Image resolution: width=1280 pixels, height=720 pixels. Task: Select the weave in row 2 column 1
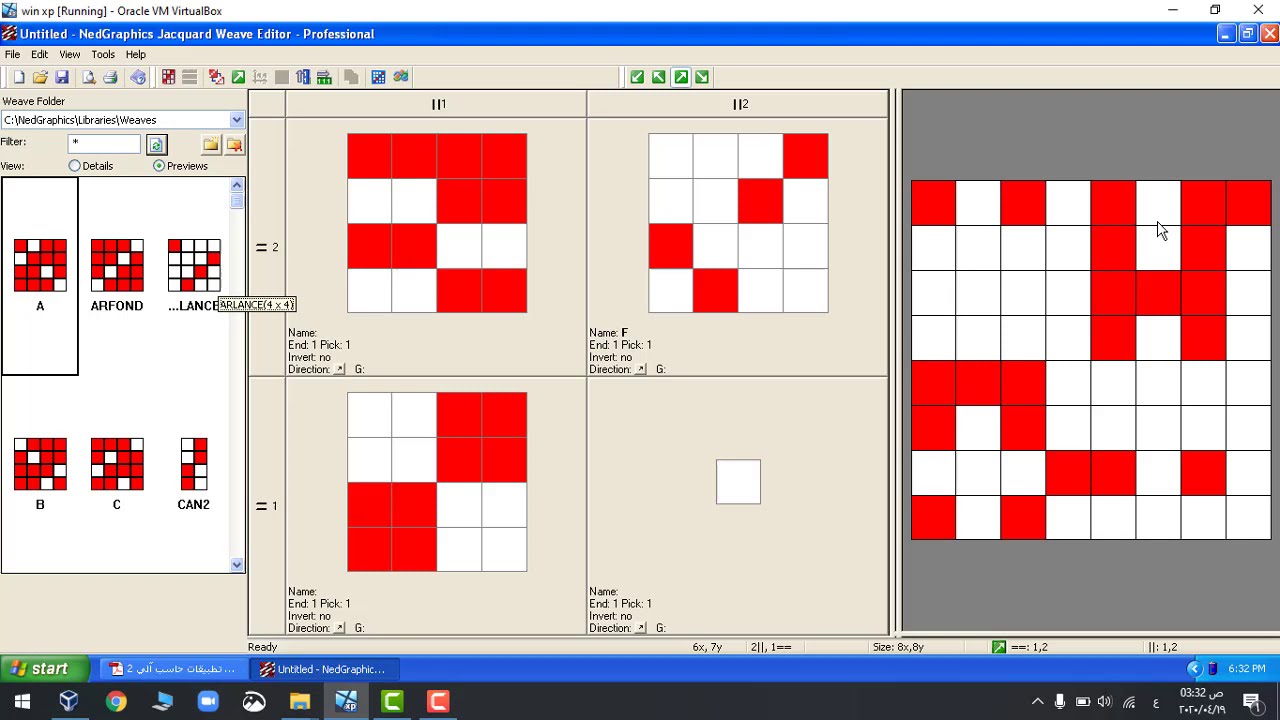pyautogui.click(x=437, y=223)
